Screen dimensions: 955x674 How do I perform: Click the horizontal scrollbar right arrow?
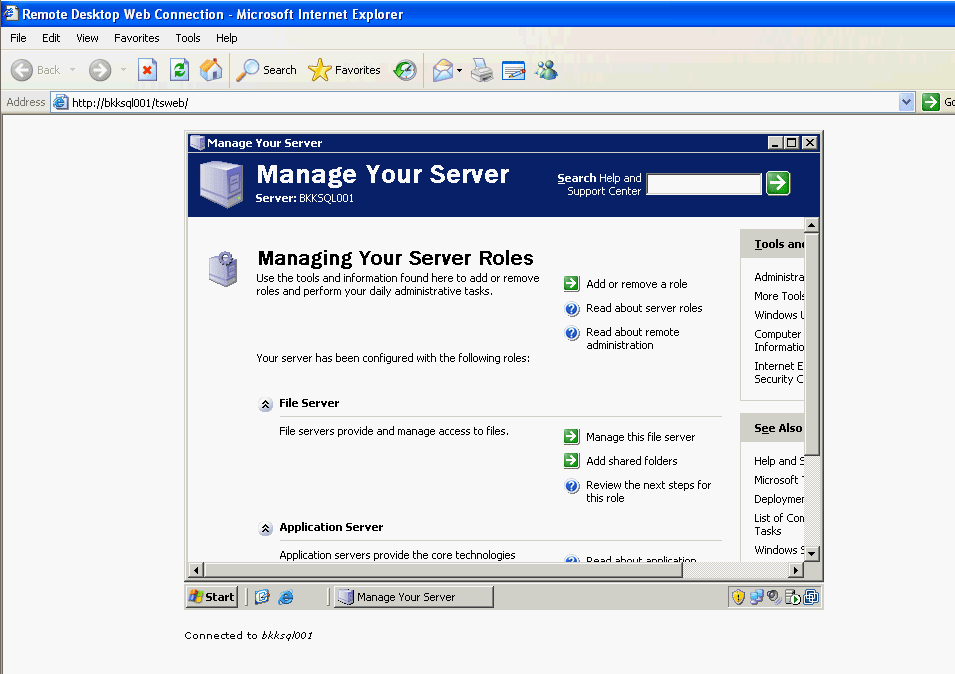[x=795, y=570]
